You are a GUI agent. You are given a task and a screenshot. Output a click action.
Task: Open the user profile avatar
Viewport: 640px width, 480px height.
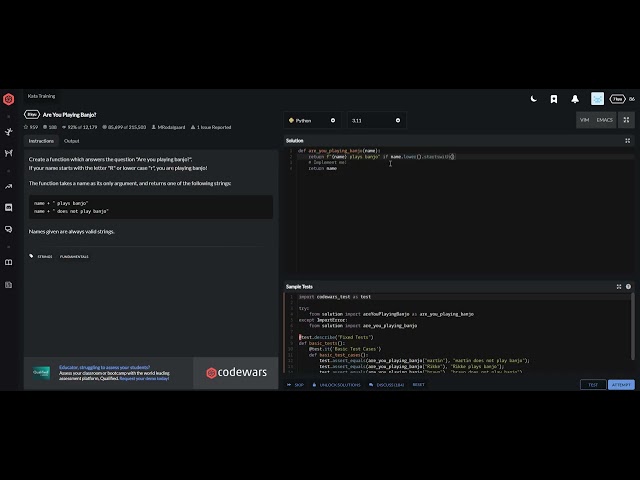tap(597, 99)
